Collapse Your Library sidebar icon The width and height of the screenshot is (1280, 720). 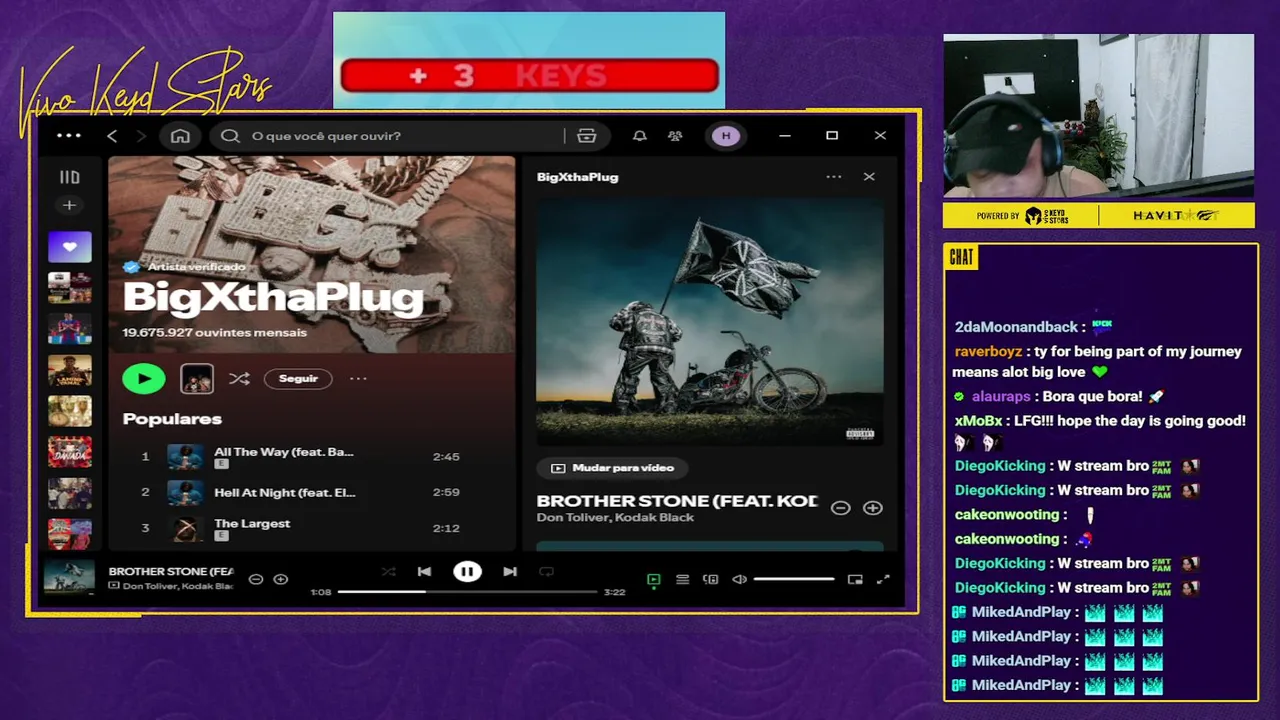coord(69,177)
